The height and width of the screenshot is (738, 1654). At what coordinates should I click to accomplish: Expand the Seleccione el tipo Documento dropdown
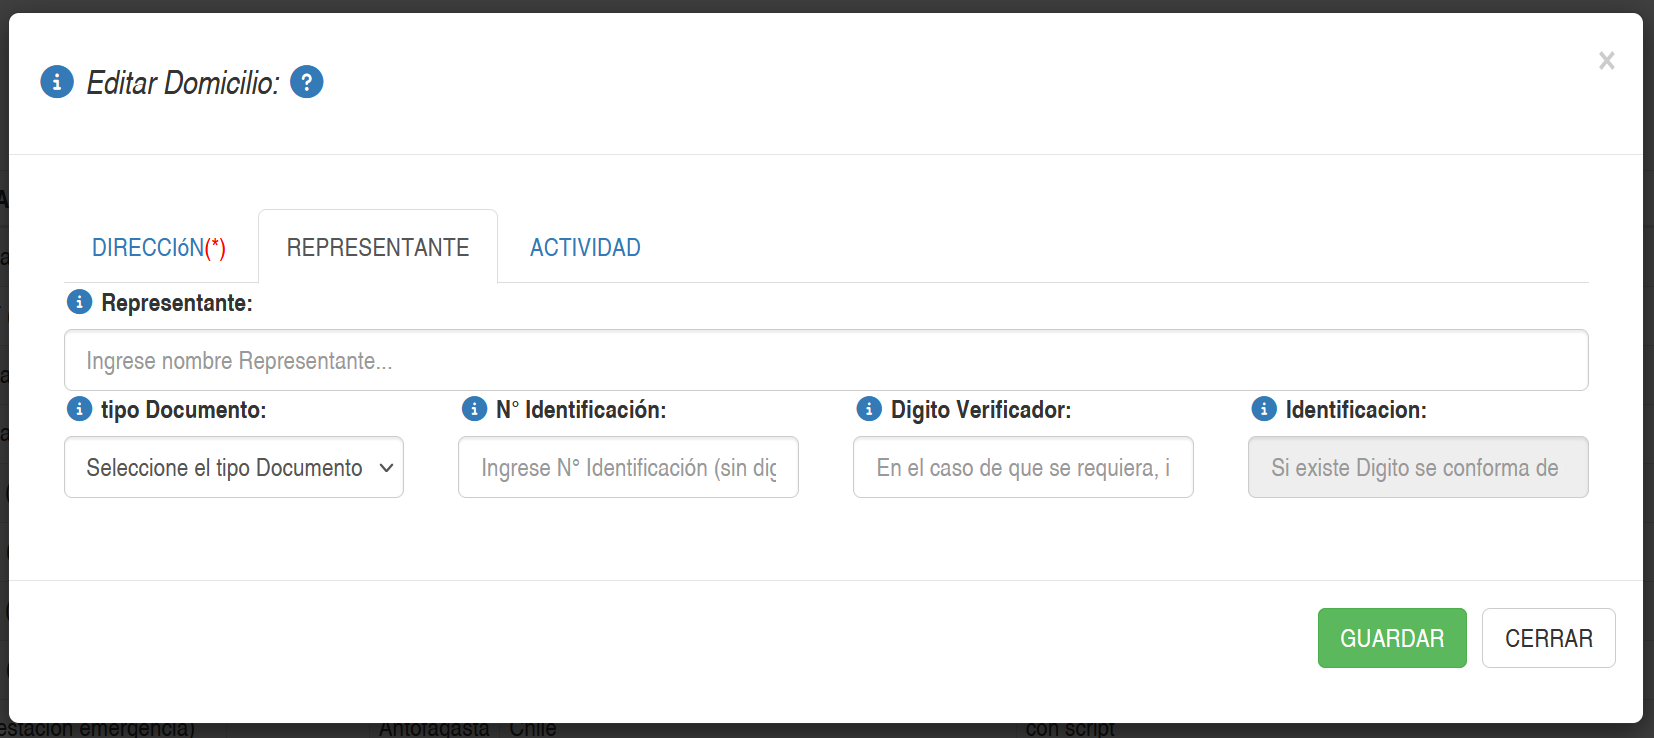(234, 467)
